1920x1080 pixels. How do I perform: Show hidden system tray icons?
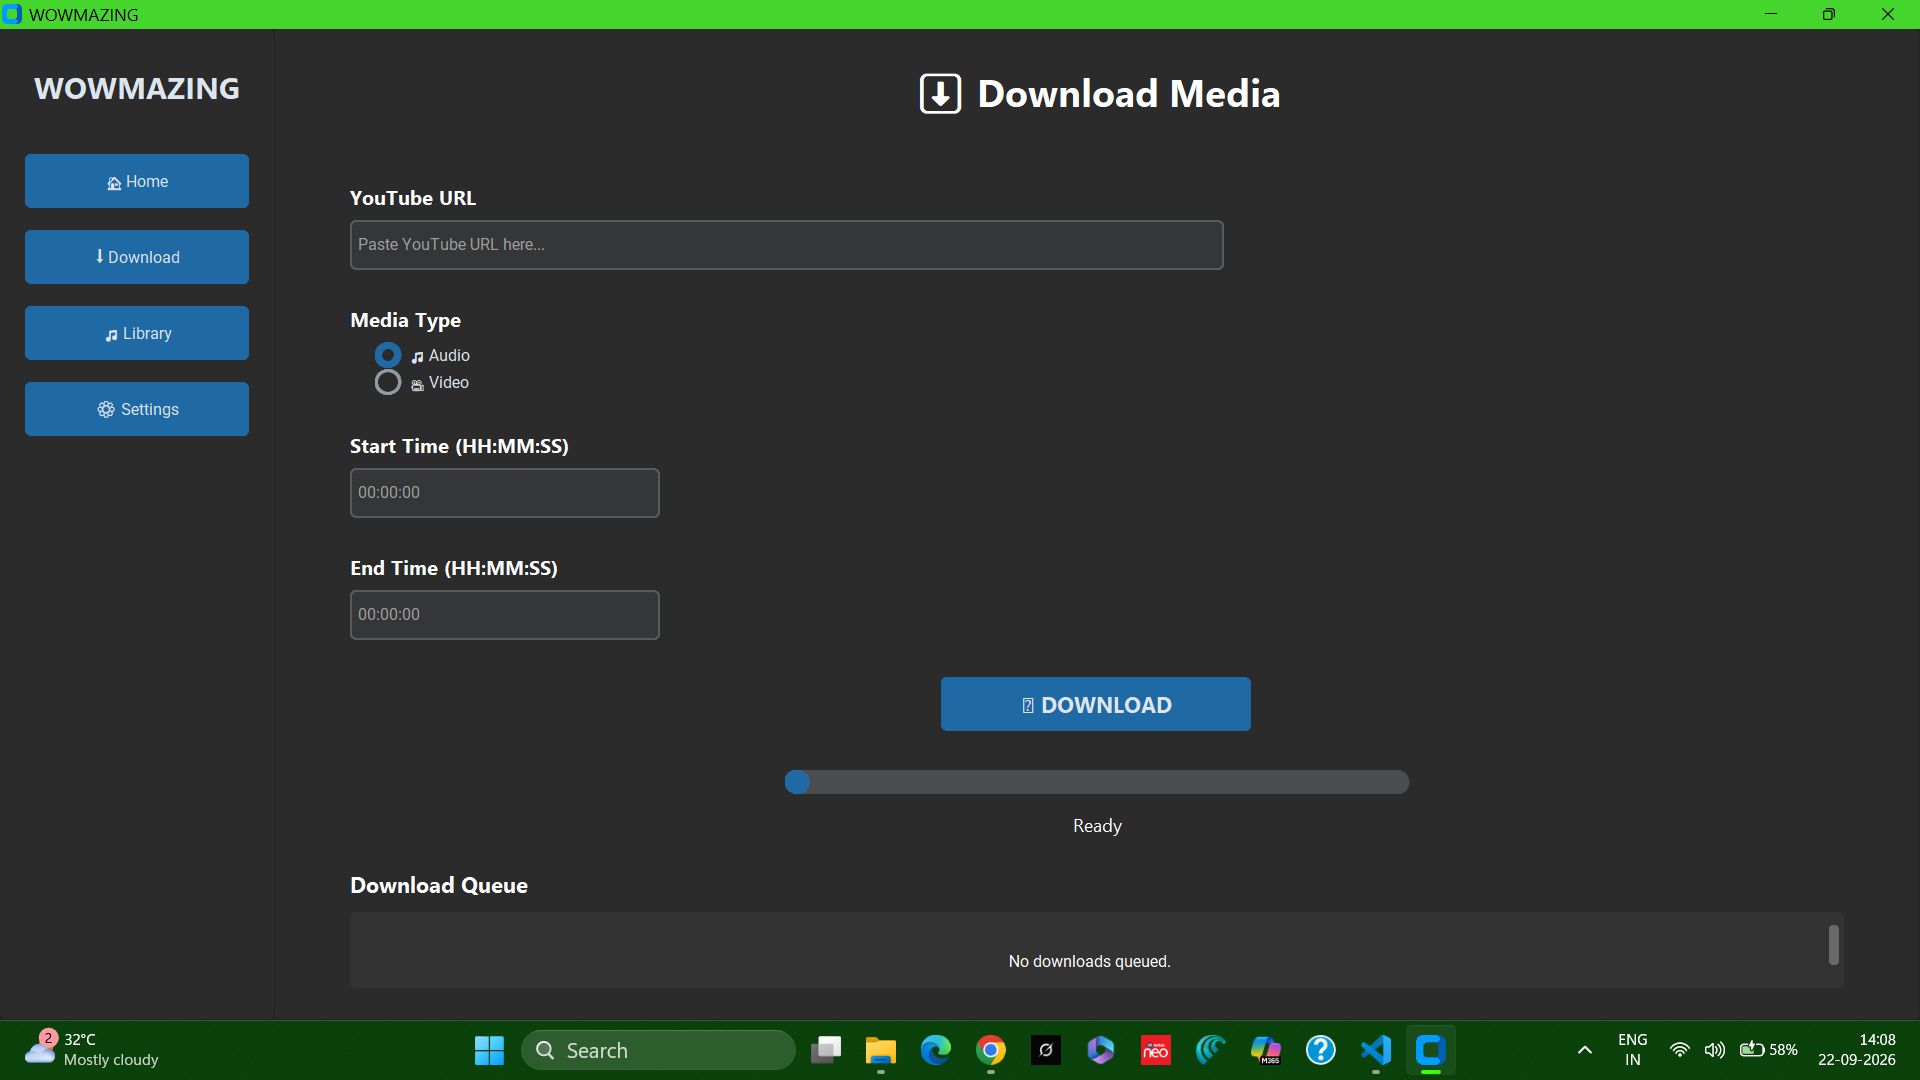click(1585, 1050)
